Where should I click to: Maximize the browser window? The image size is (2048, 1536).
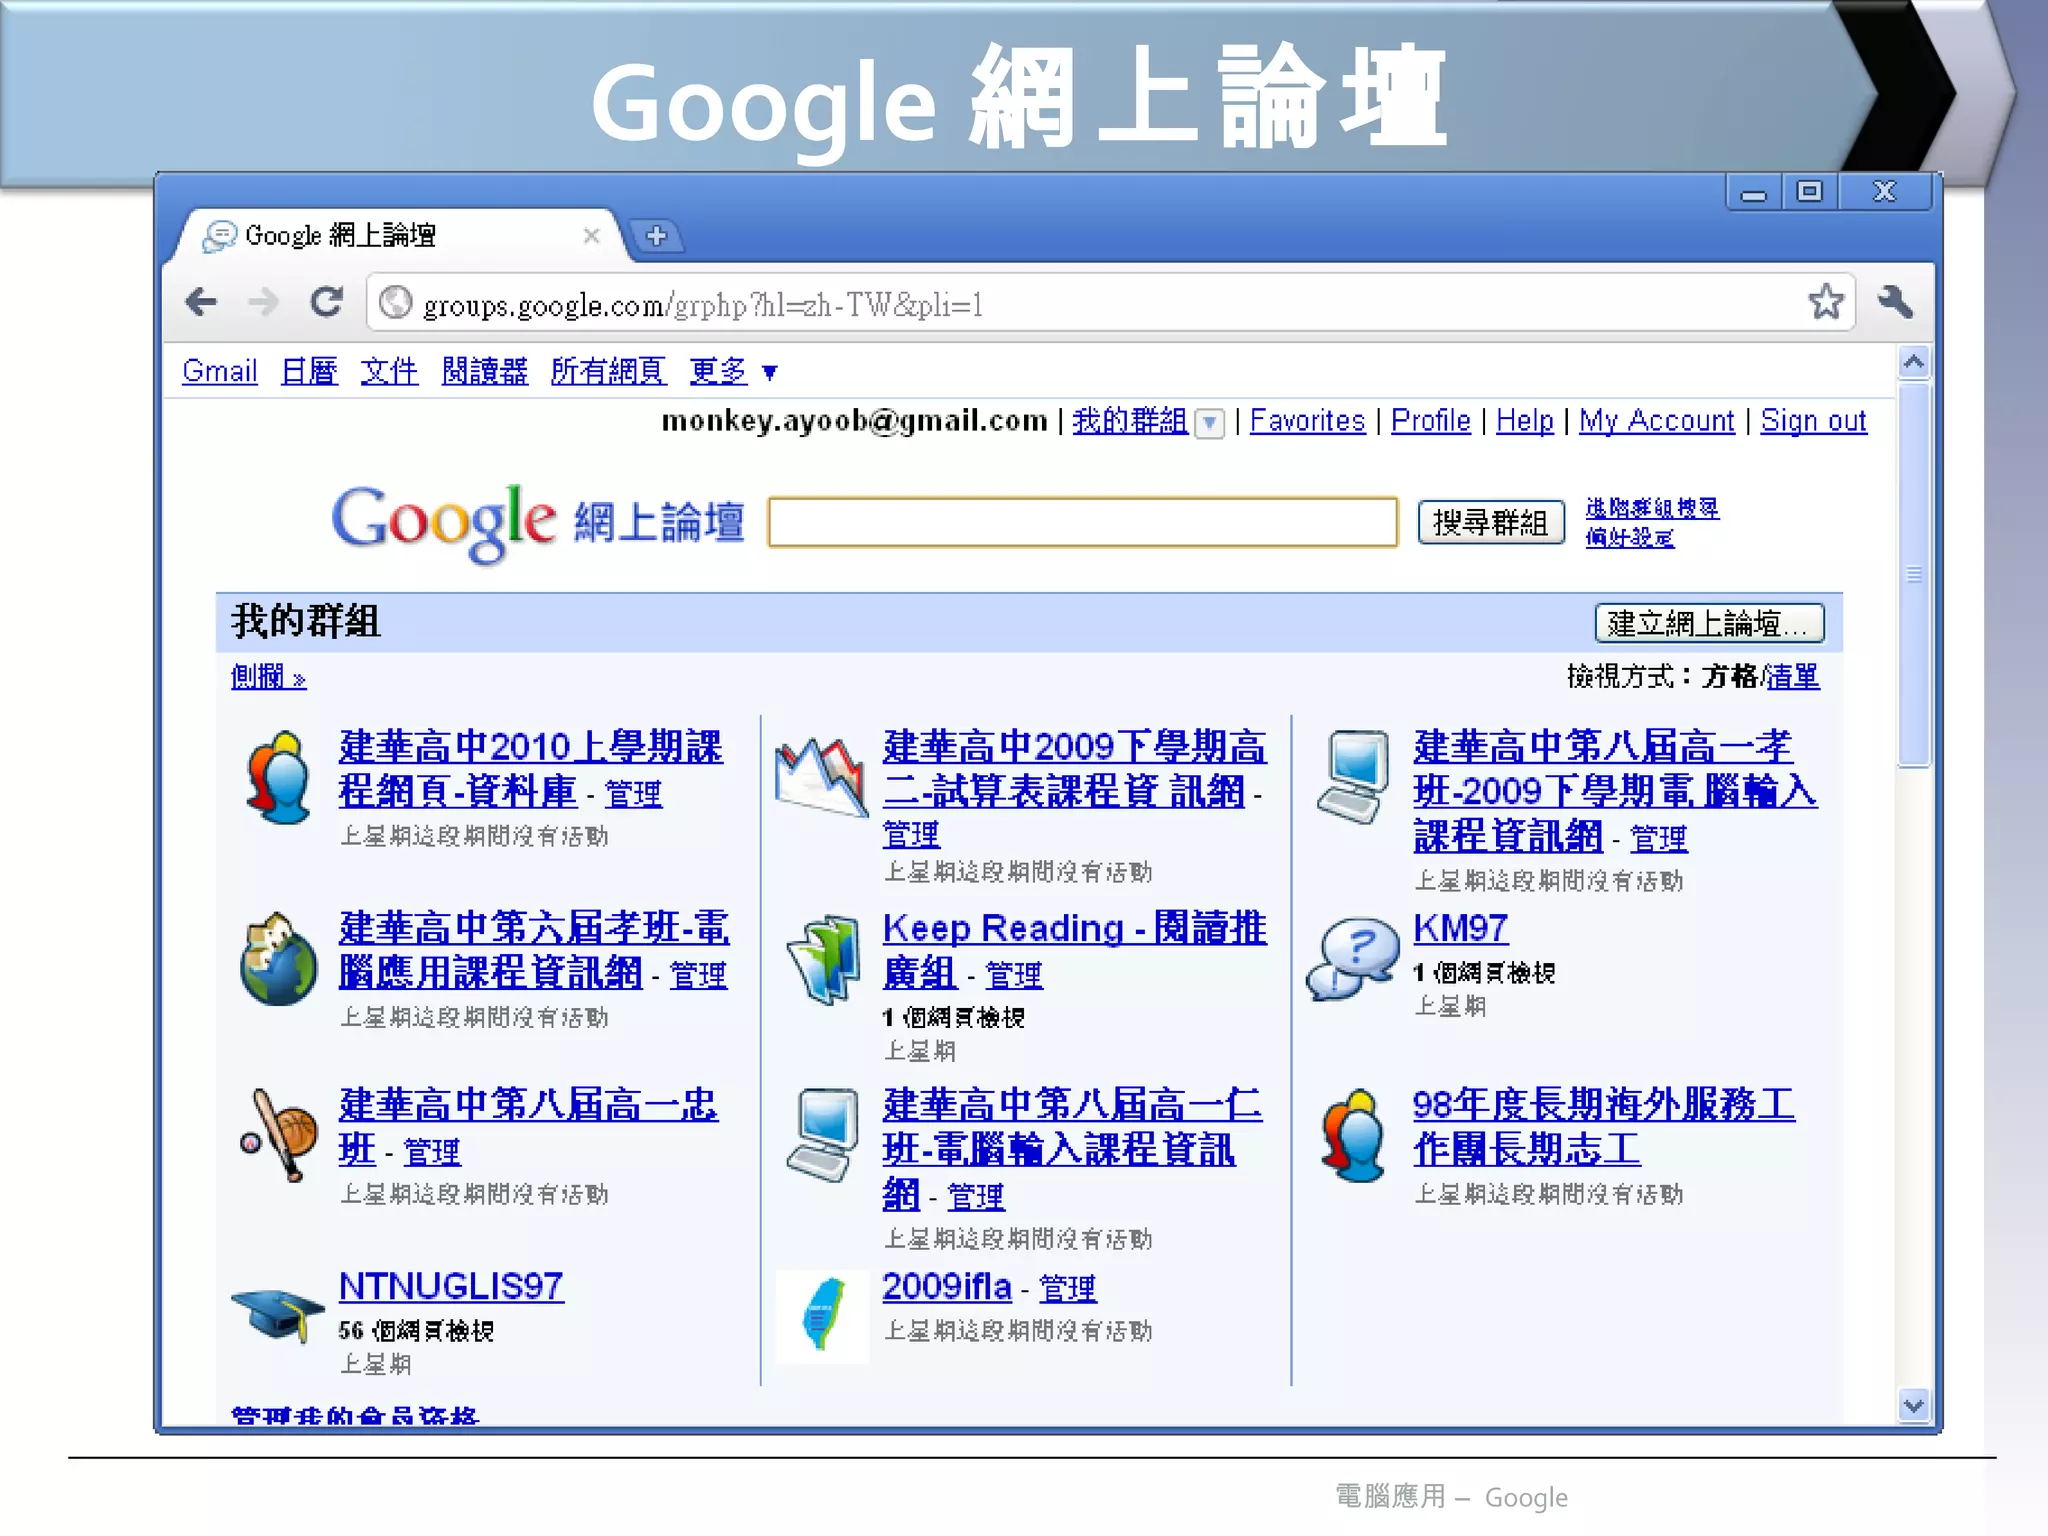point(1810,191)
